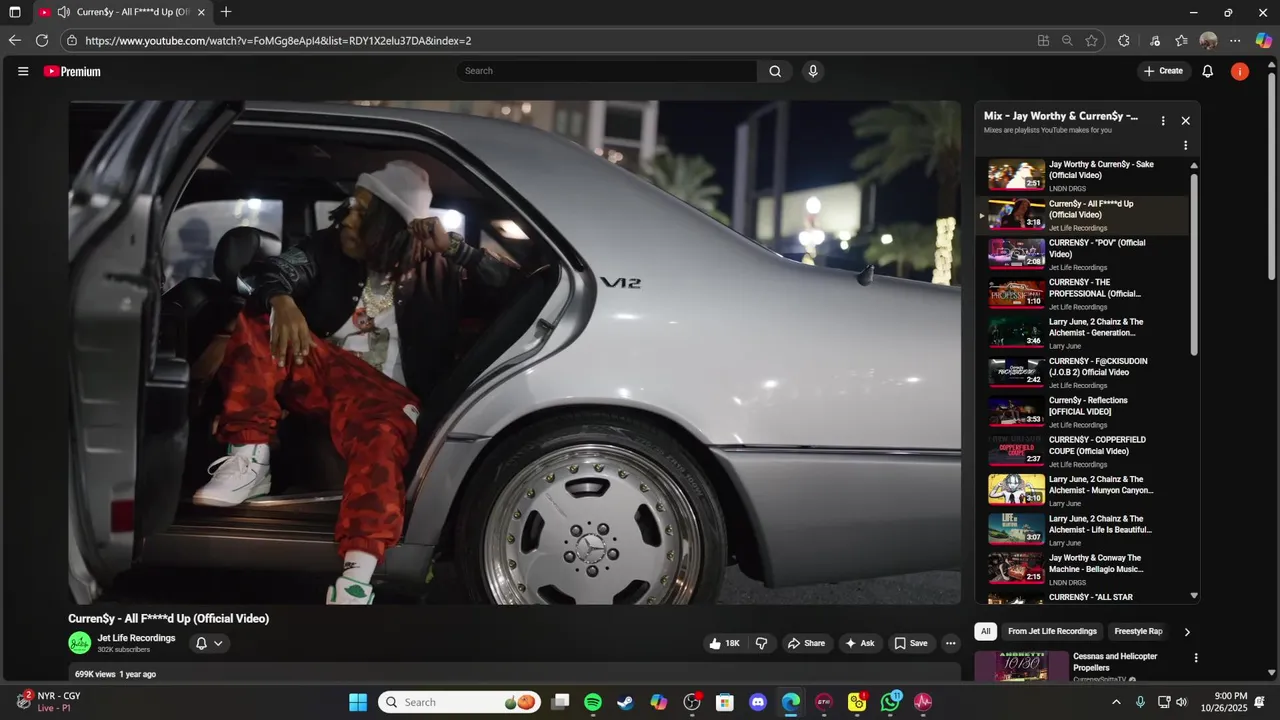Image resolution: width=1280 pixels, height=720 pixels.
Task: Click the search magnifier button
Action: (x=775, y=71)
